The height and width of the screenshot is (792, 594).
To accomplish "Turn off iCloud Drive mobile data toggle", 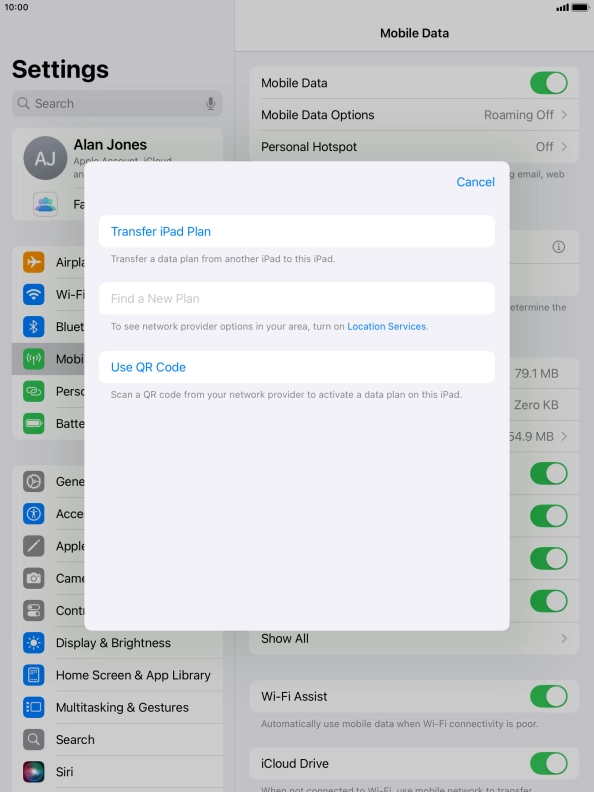I will pyautogui.click(x=549, y=764).
